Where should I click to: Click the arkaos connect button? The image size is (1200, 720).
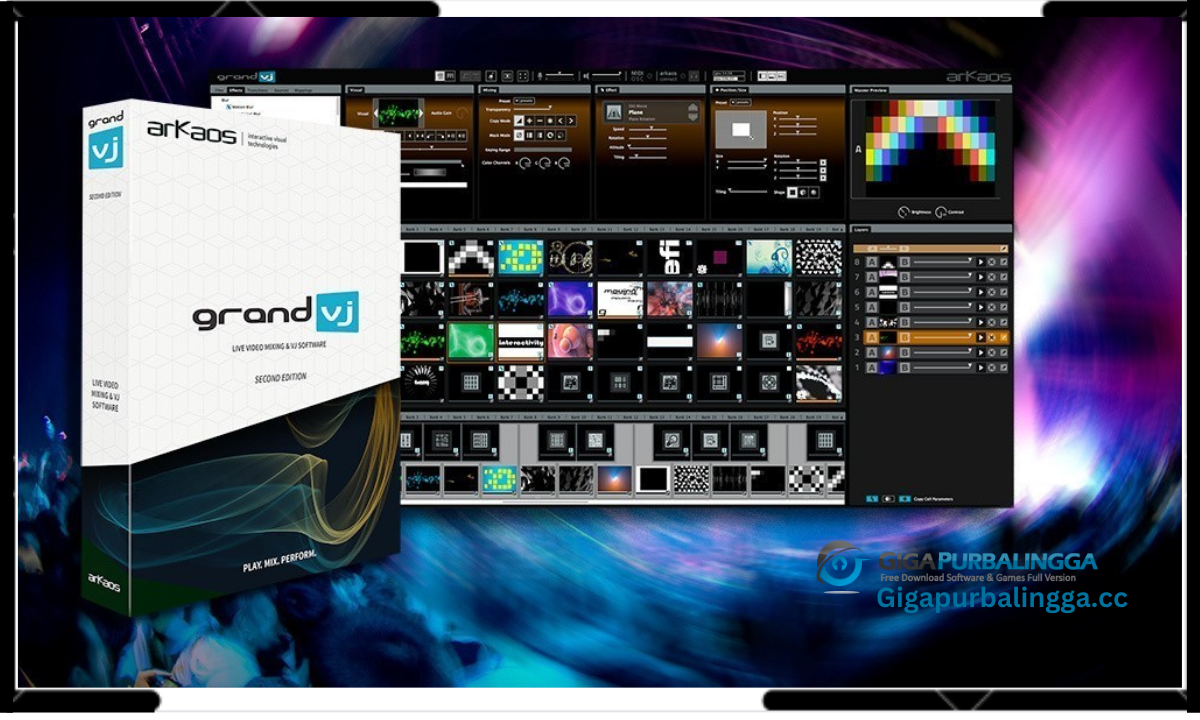point(668,76)
